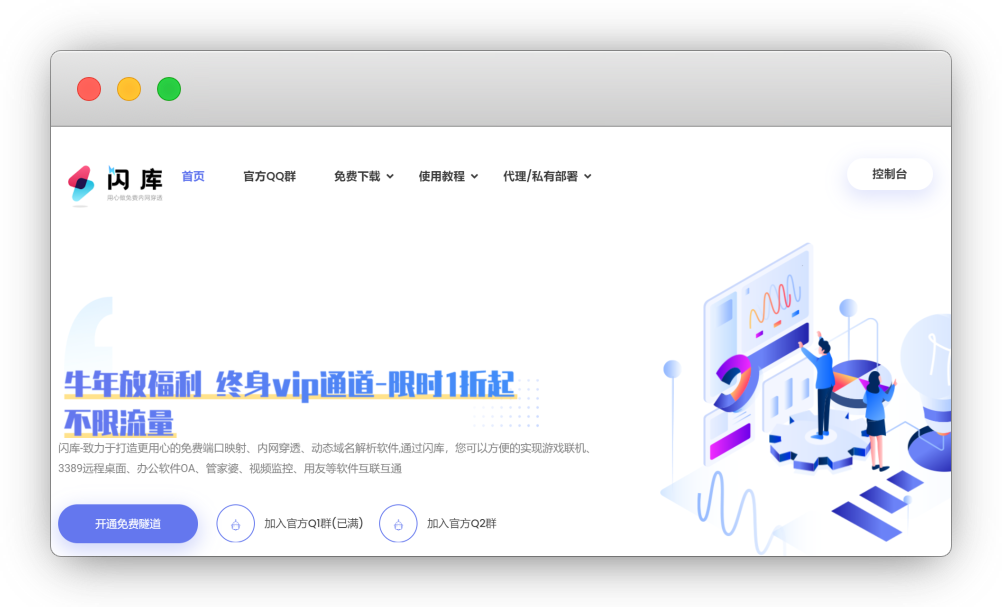Go to the 首页 tab
Screen dimensions: 1002x607
(193, 176)
